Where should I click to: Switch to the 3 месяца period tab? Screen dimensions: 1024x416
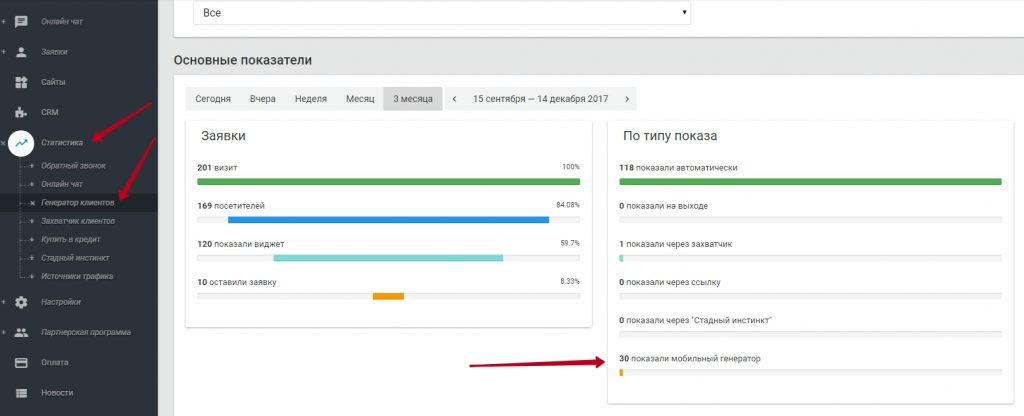click(413, 99)
